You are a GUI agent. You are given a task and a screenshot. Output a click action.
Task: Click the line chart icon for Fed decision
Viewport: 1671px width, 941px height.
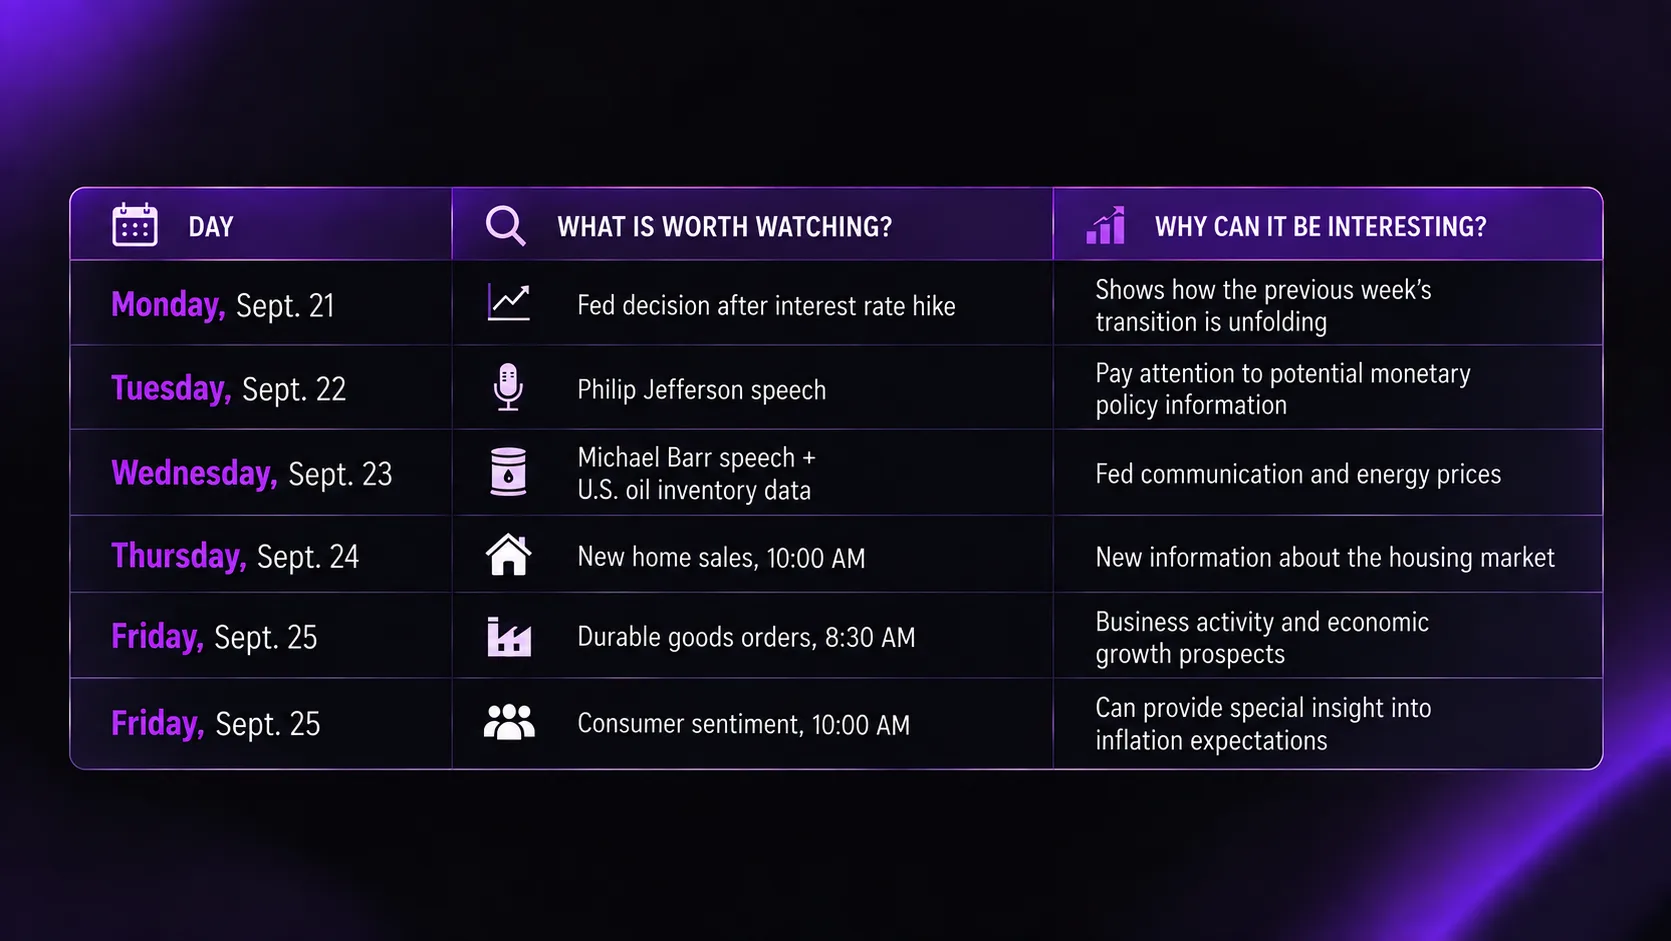[508, 302]
